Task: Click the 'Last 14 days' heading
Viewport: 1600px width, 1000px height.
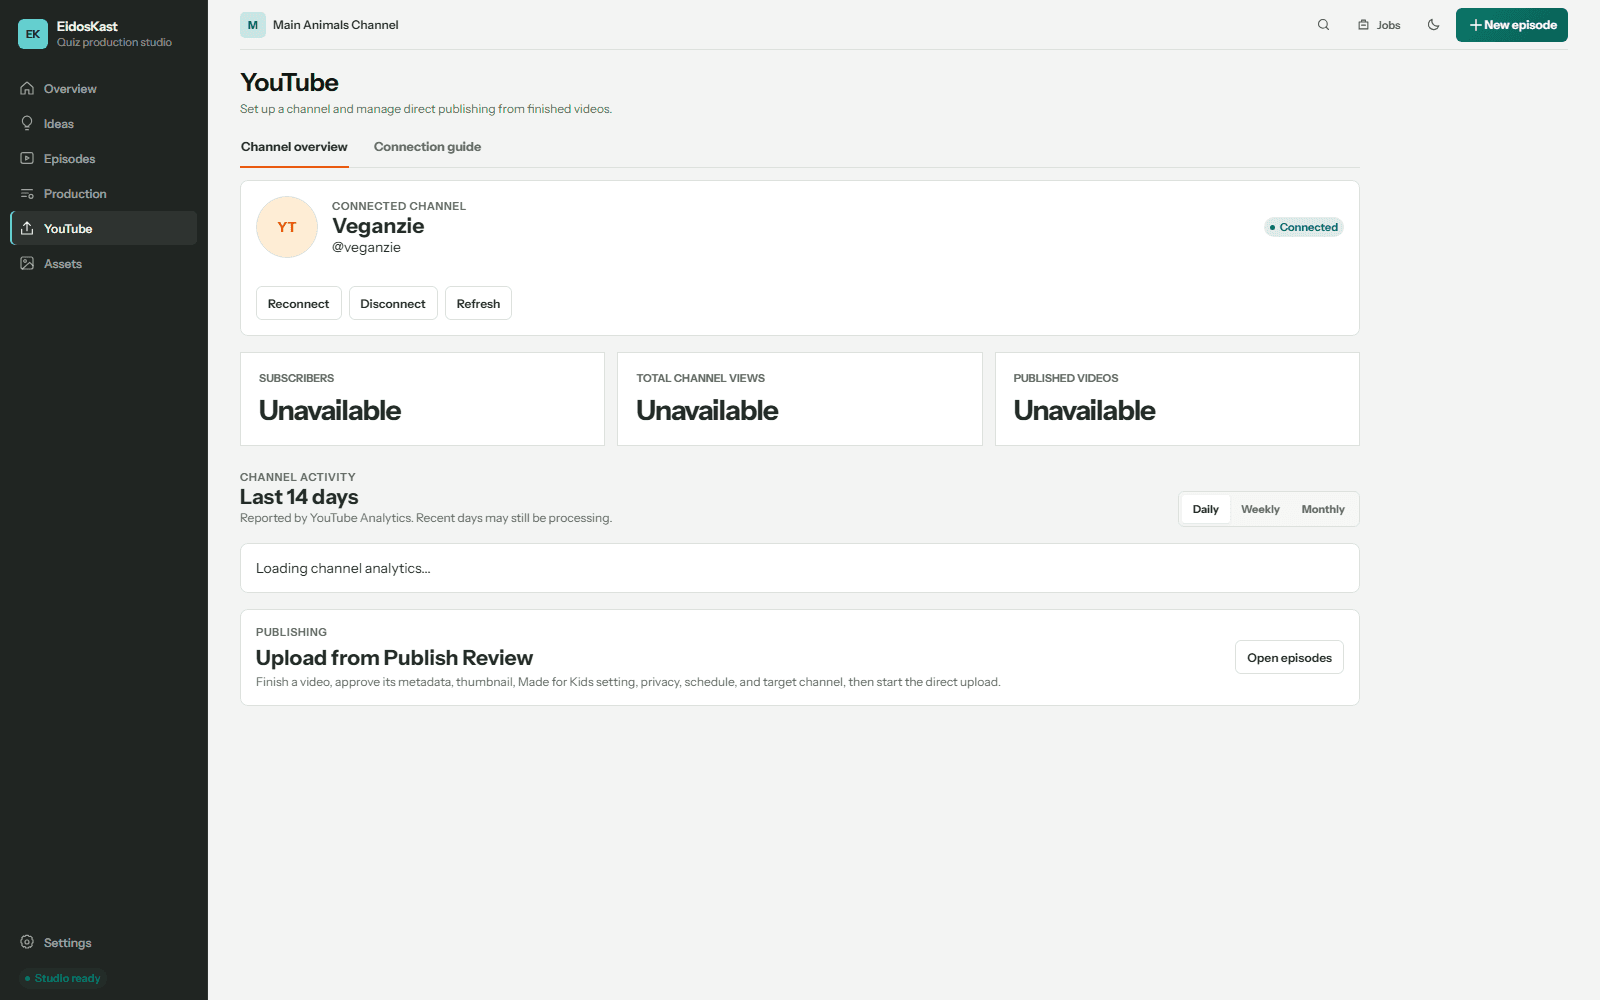Action: [x=299, y=497]
